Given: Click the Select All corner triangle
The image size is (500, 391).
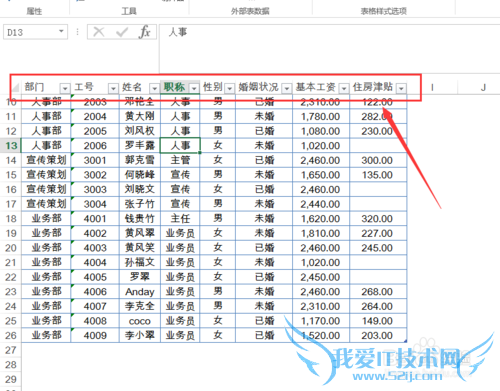Looking at the screenshot, I should coord(15,88).
